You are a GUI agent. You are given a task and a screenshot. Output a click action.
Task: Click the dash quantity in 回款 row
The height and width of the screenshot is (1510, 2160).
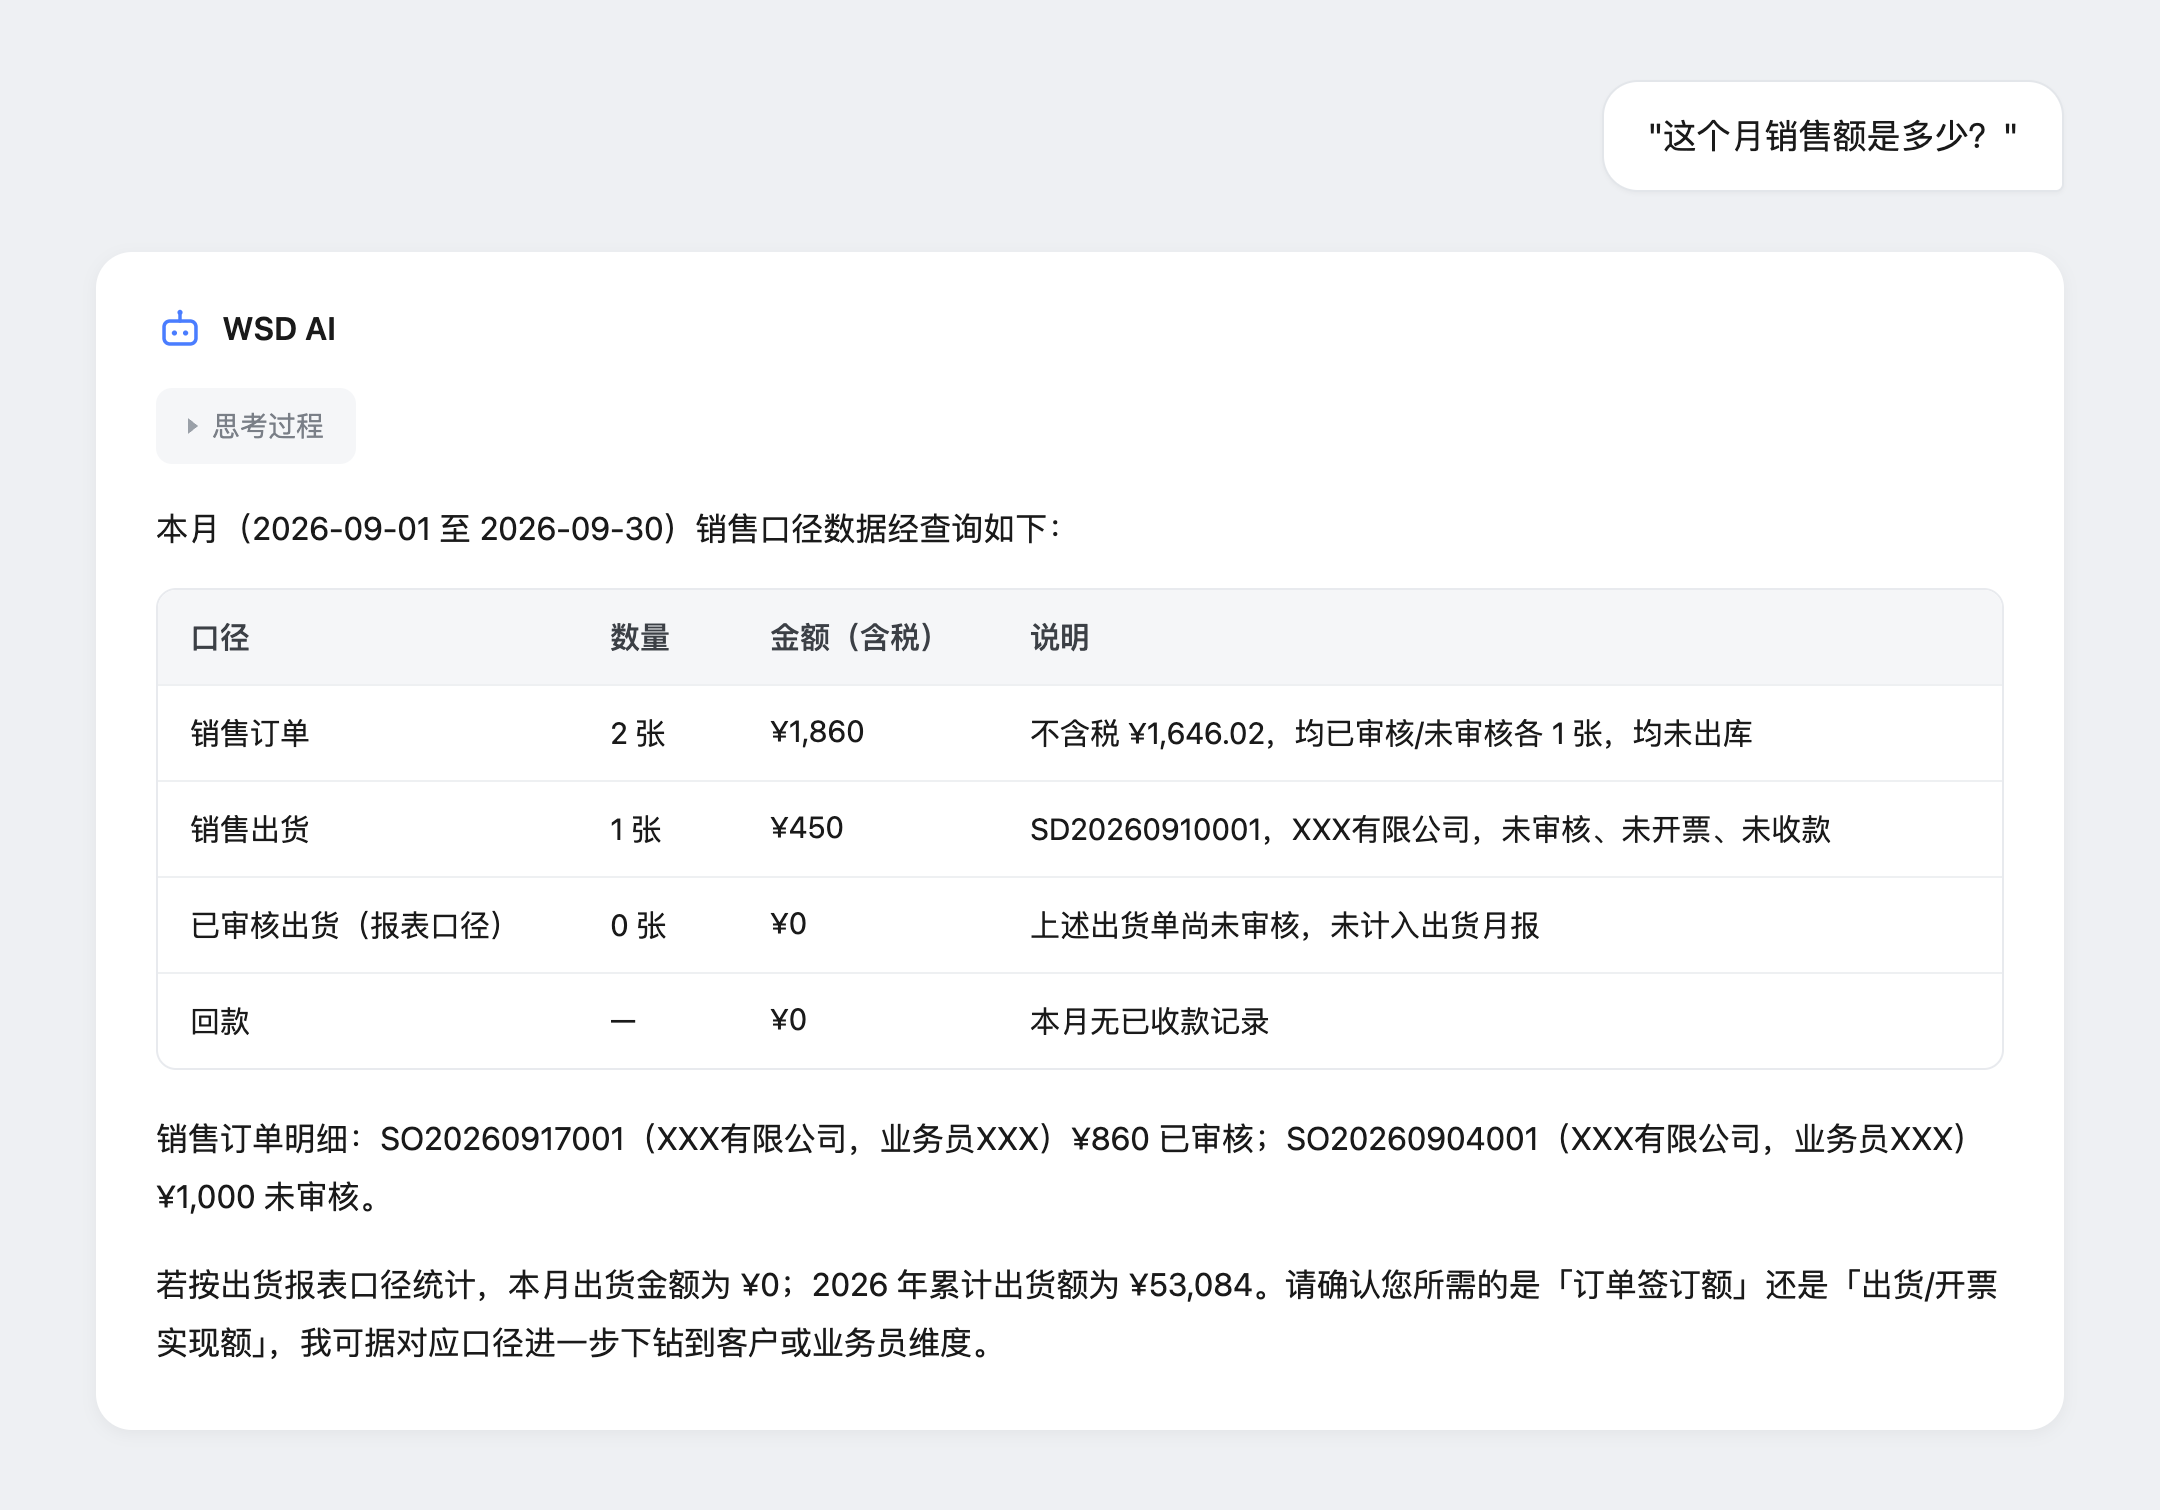[x=623, y=1021]
